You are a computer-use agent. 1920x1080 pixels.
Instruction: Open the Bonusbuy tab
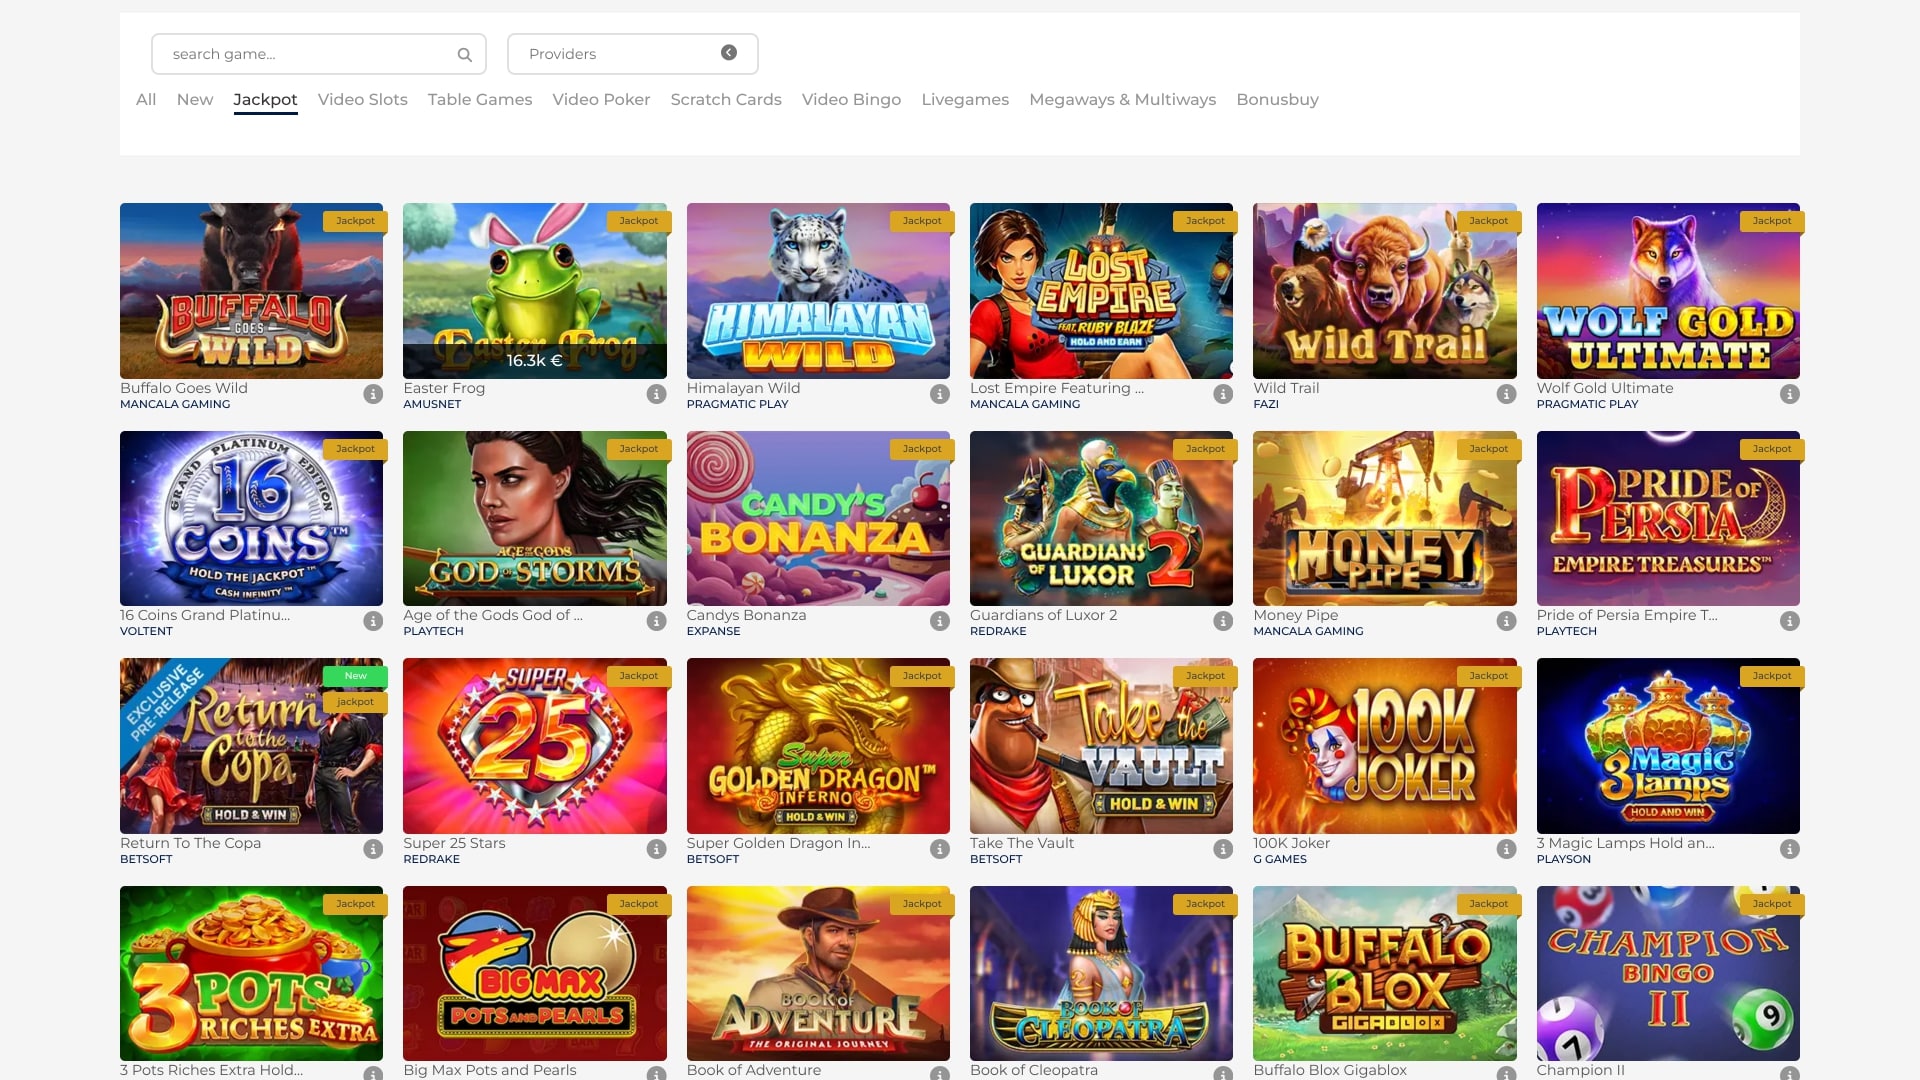tap(1277, 99)
